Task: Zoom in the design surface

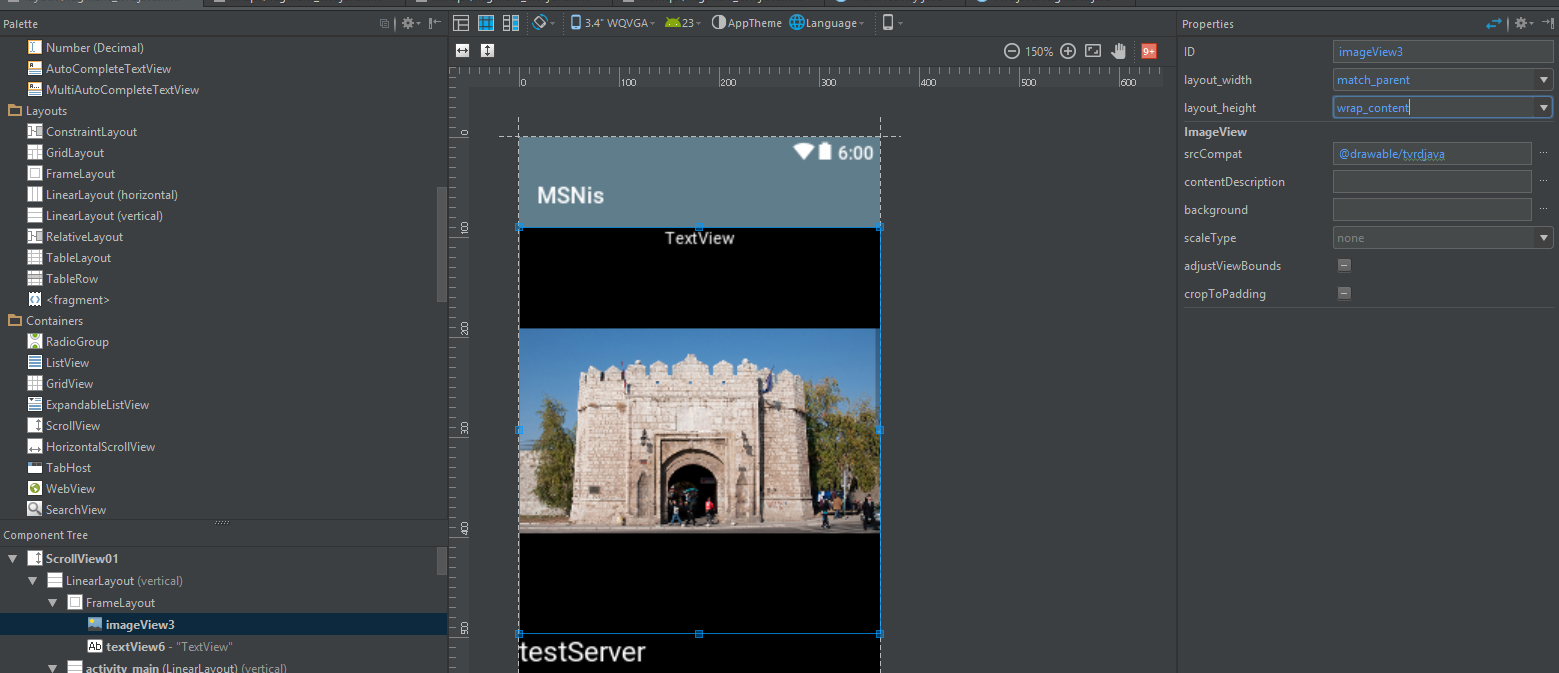Action: click(1068, 51)
